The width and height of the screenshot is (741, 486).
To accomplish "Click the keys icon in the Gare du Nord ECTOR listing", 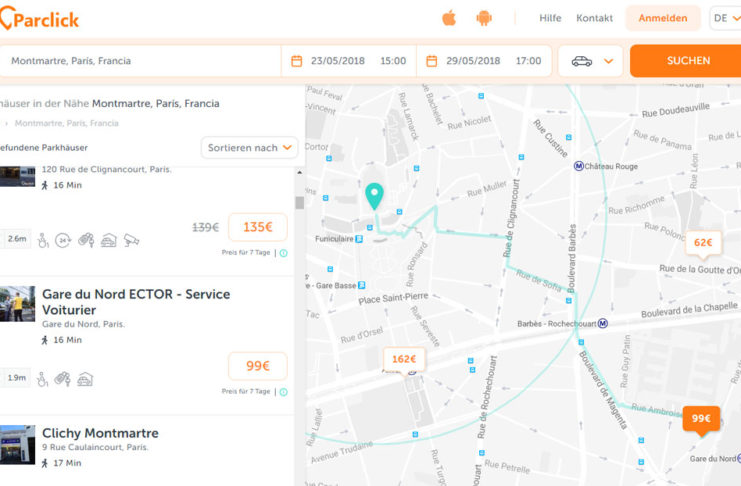I will point(62,379).
